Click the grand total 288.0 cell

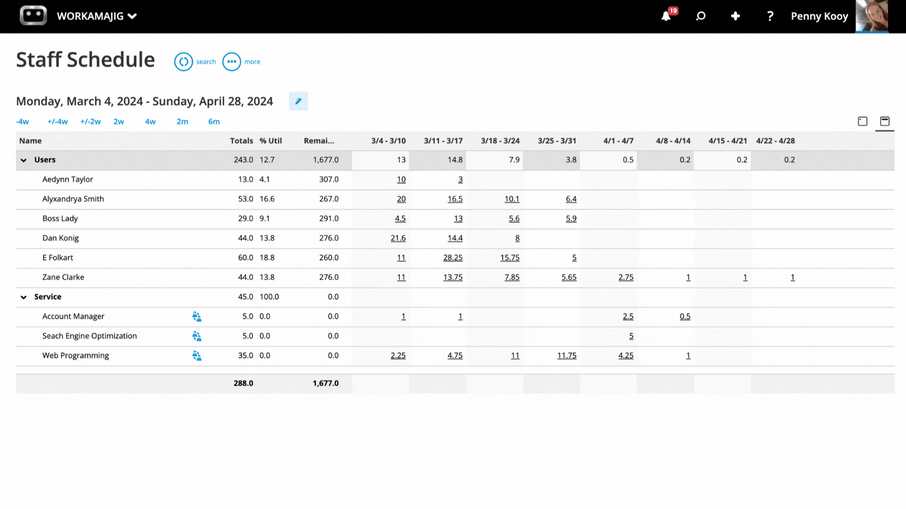tap(243, 383)
